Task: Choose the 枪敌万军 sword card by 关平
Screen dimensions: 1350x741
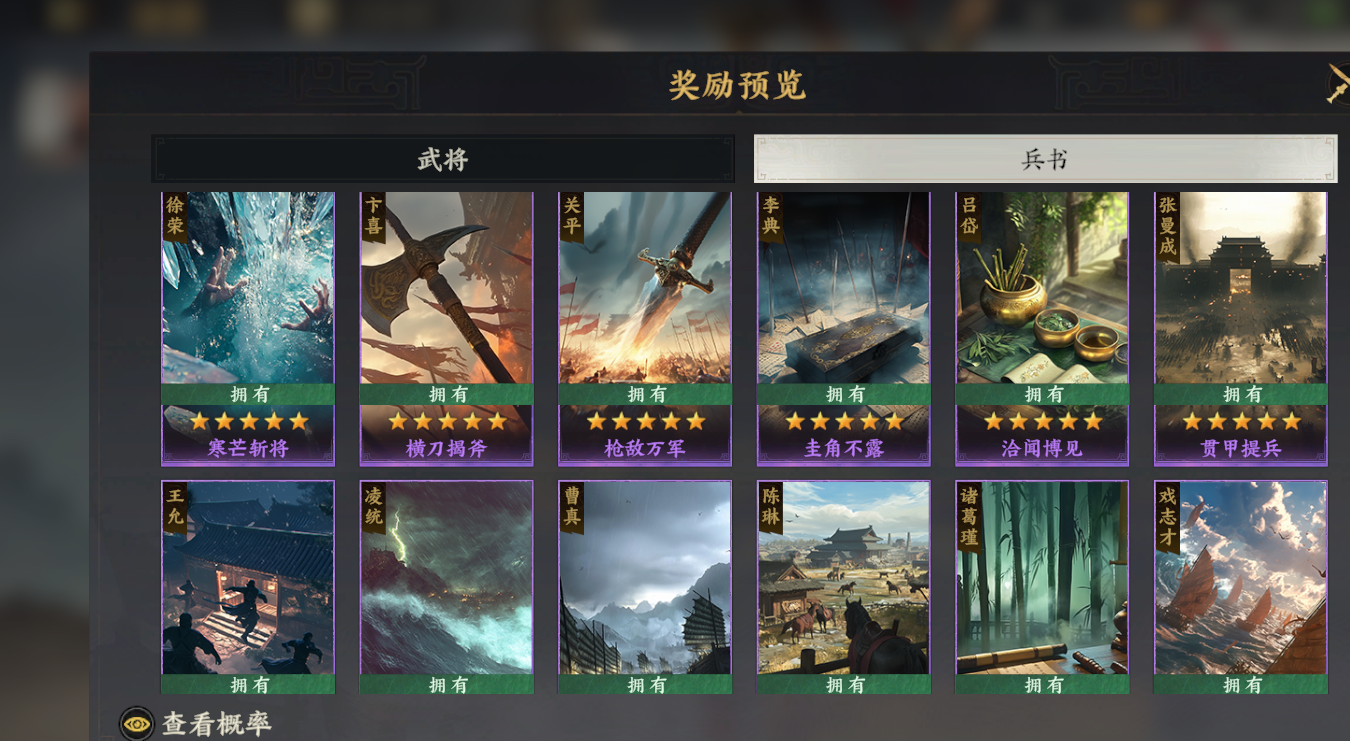Action: click(x=645, y=329)
